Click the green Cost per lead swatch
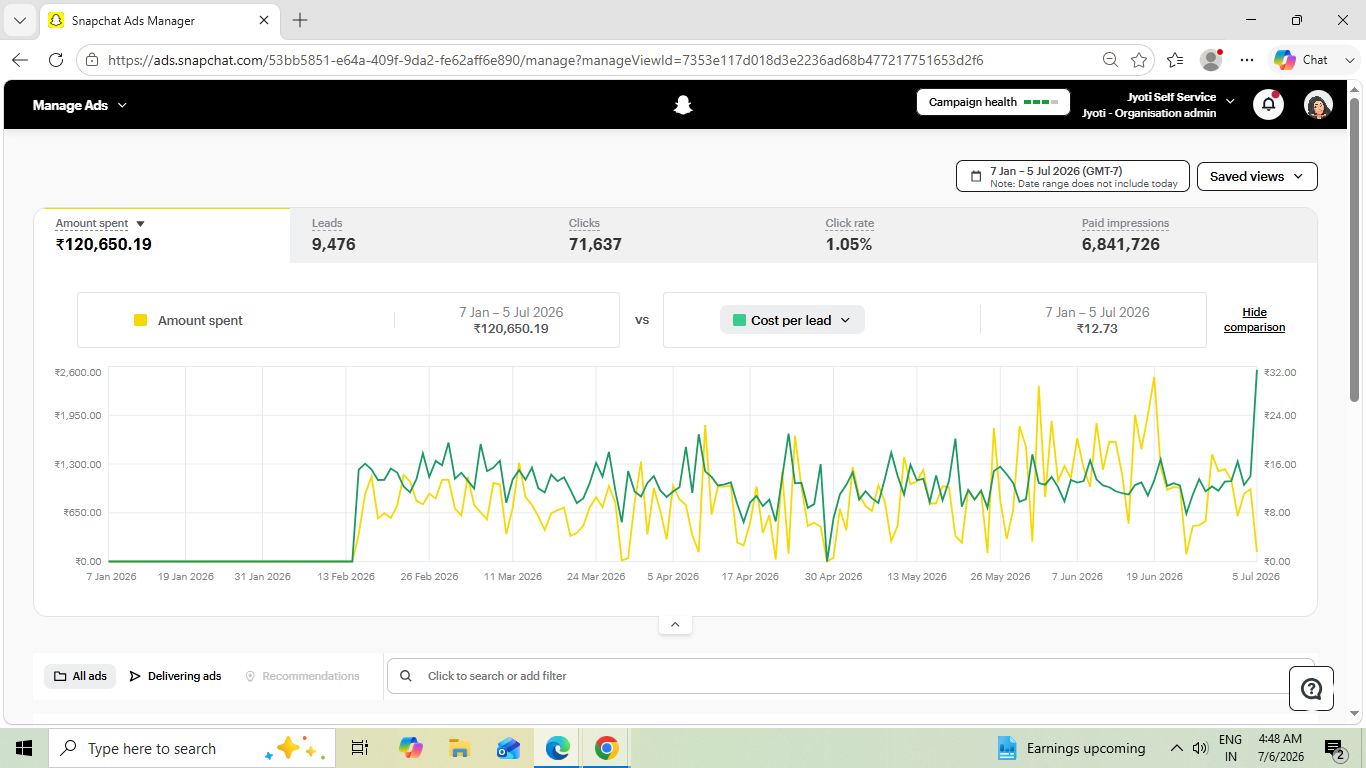The height and width of the screenshot is (768, 1366). pyautogui.click(x=739, y=320)
